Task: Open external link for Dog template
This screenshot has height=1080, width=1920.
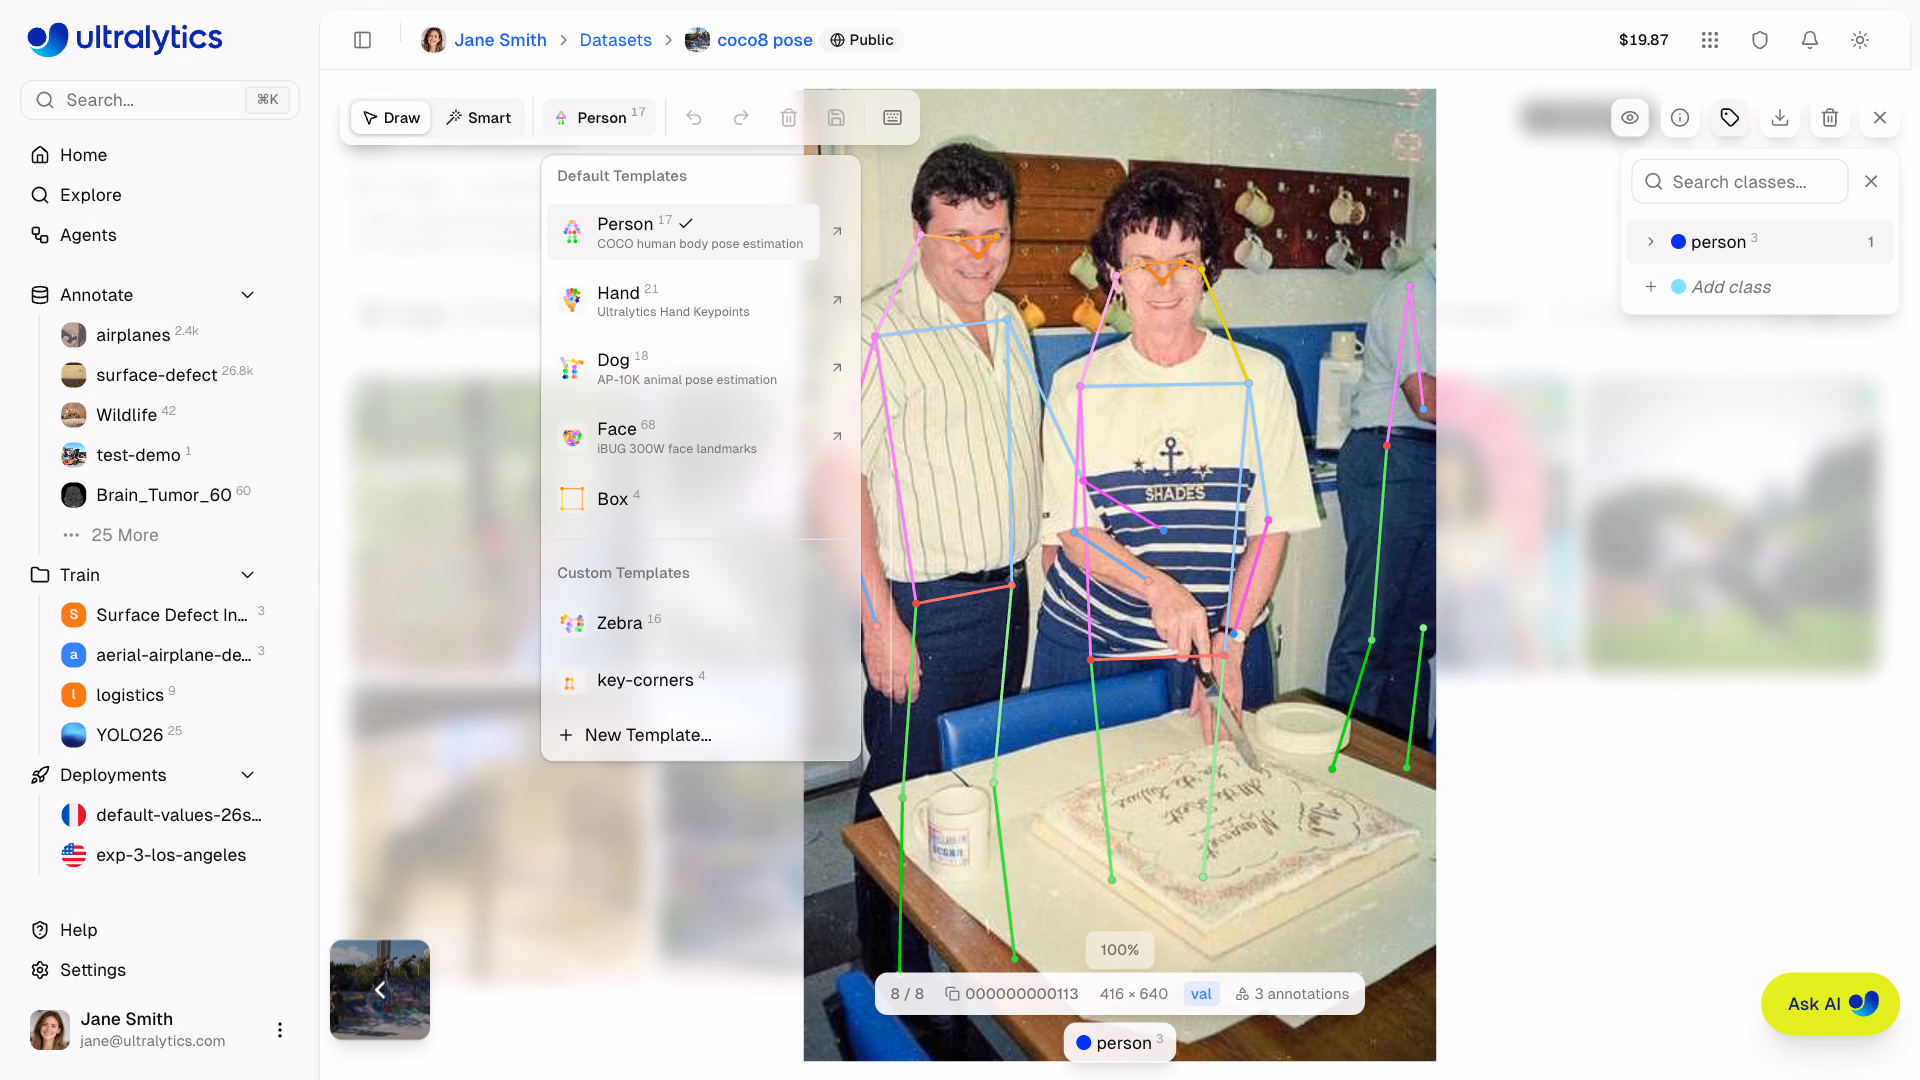Action: (x=837, y=368)
